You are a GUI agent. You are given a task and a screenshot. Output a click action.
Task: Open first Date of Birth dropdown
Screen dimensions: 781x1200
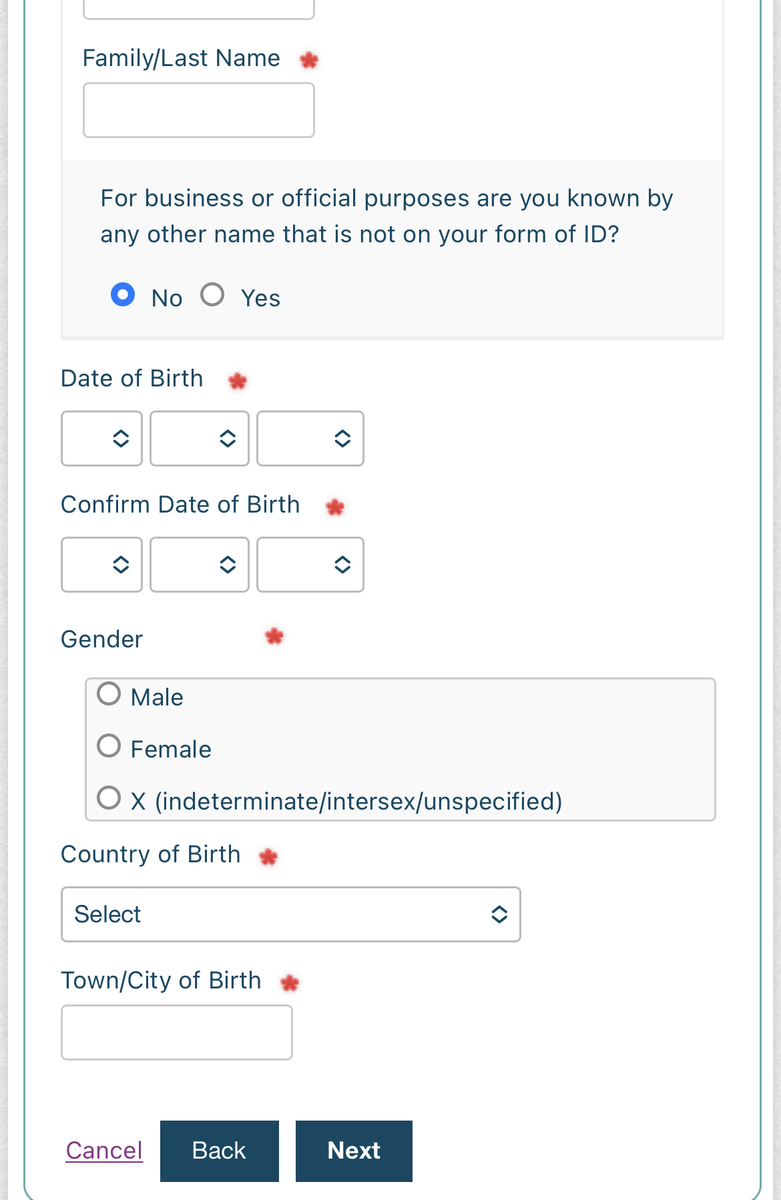[101, 438]
